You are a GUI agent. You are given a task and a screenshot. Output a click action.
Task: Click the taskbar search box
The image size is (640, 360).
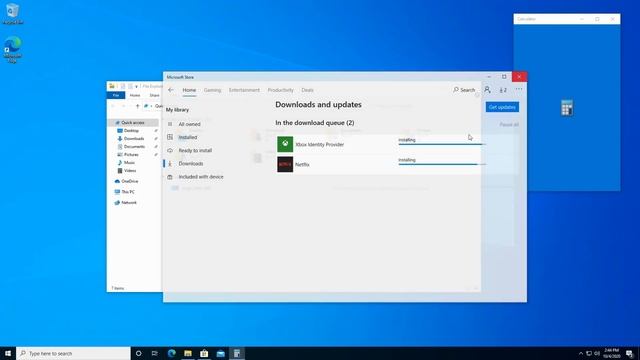(73, 353)
